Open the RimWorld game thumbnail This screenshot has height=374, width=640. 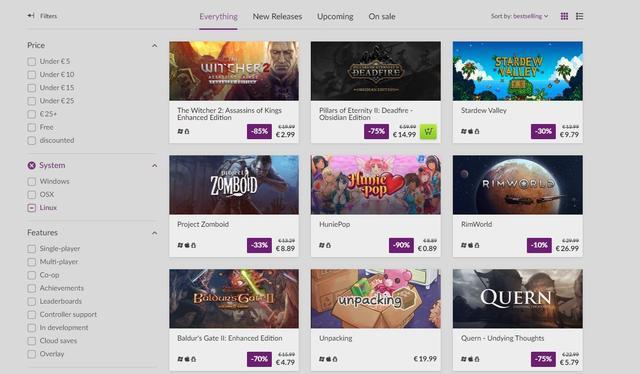click(x=518, y=185)
